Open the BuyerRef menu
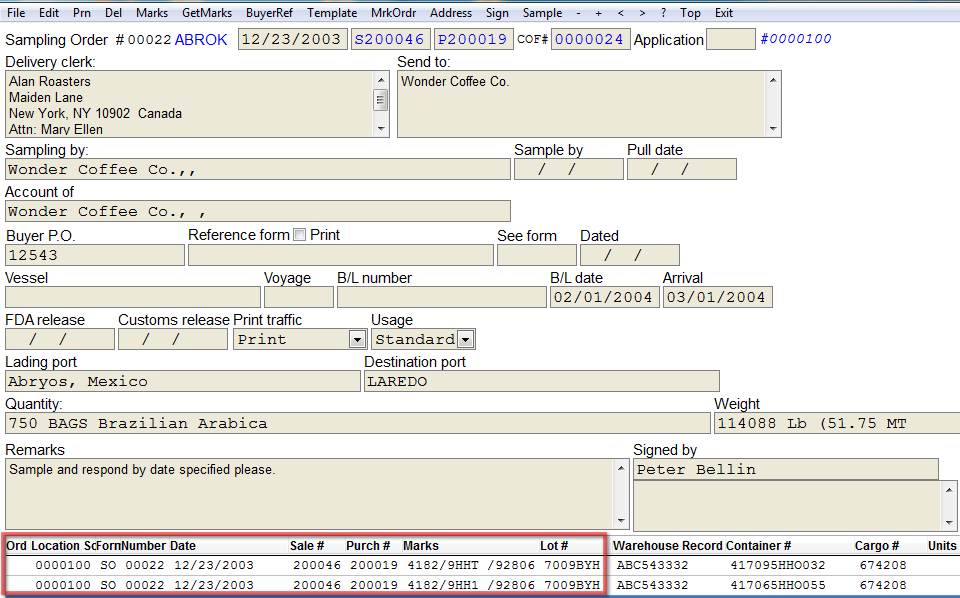 click(x=269, y=13)
